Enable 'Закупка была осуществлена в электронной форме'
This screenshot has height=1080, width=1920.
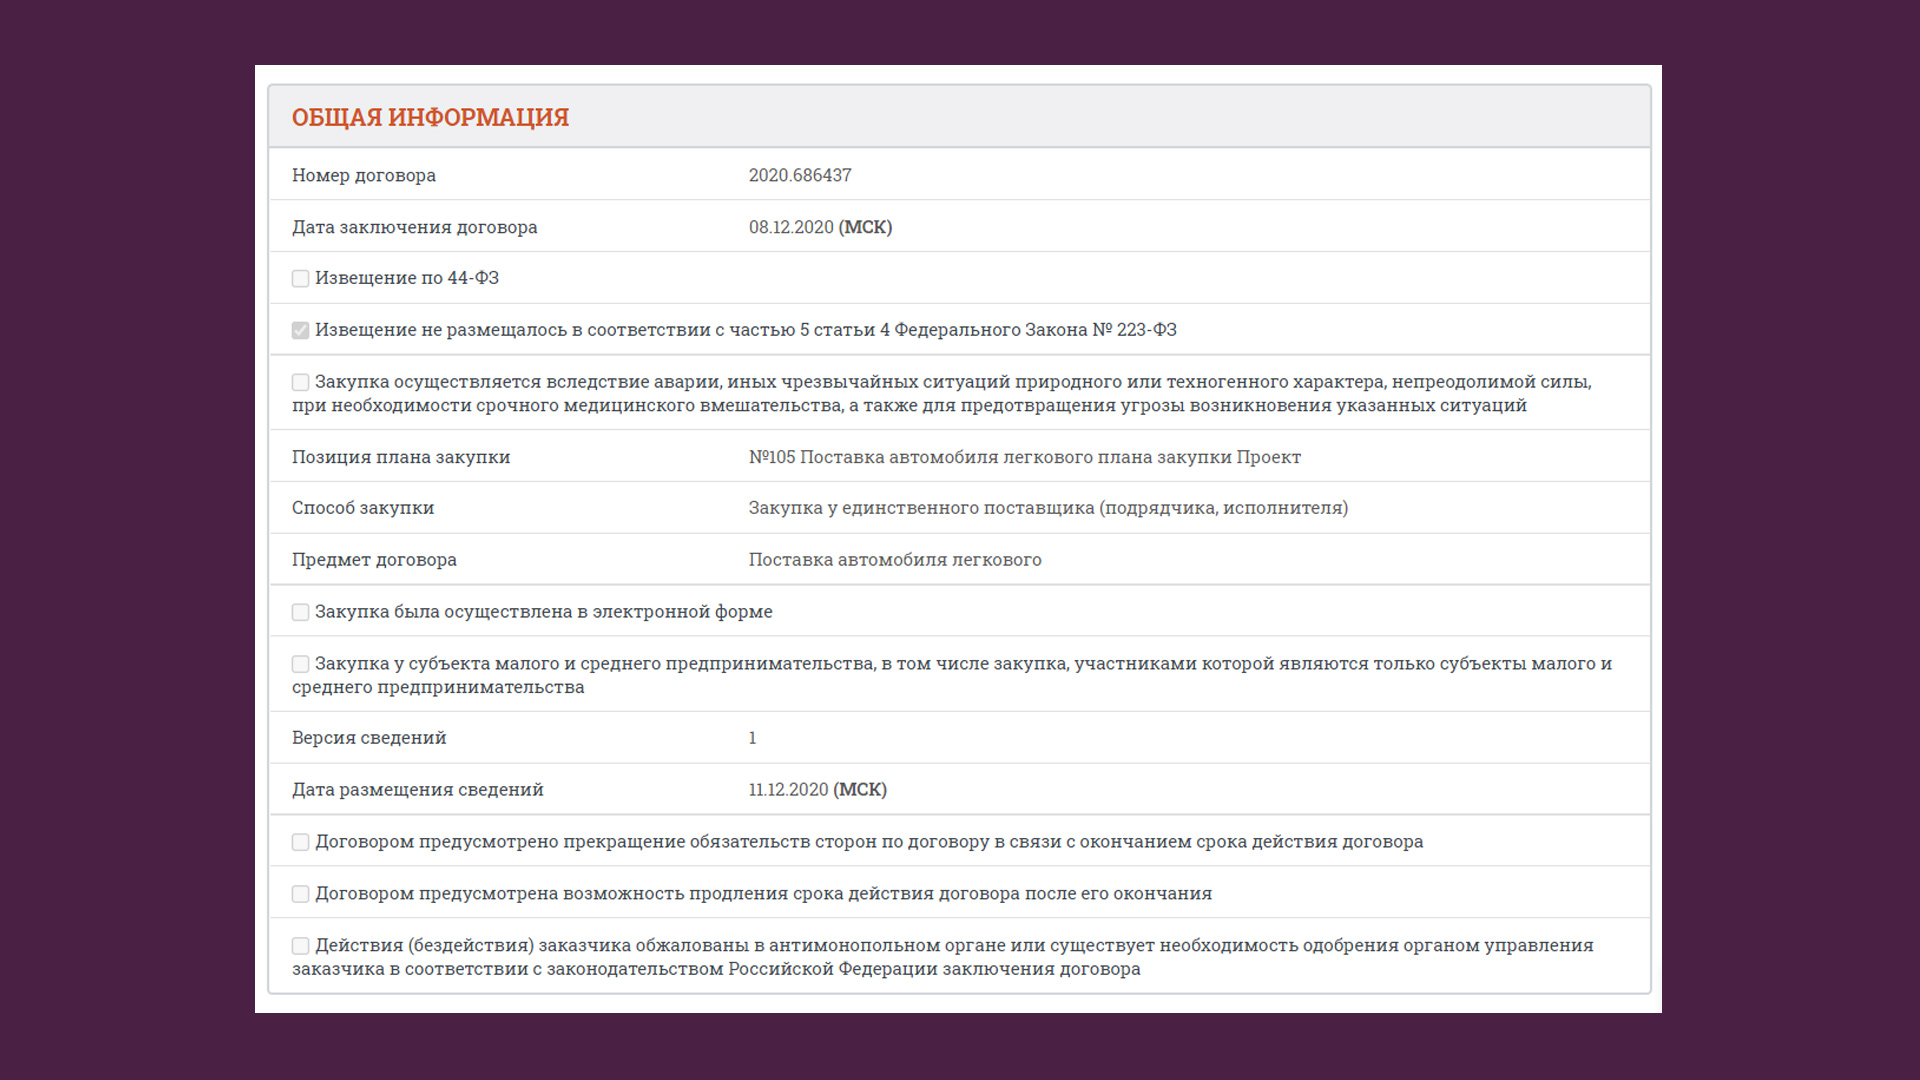click(x=300, y=612)
